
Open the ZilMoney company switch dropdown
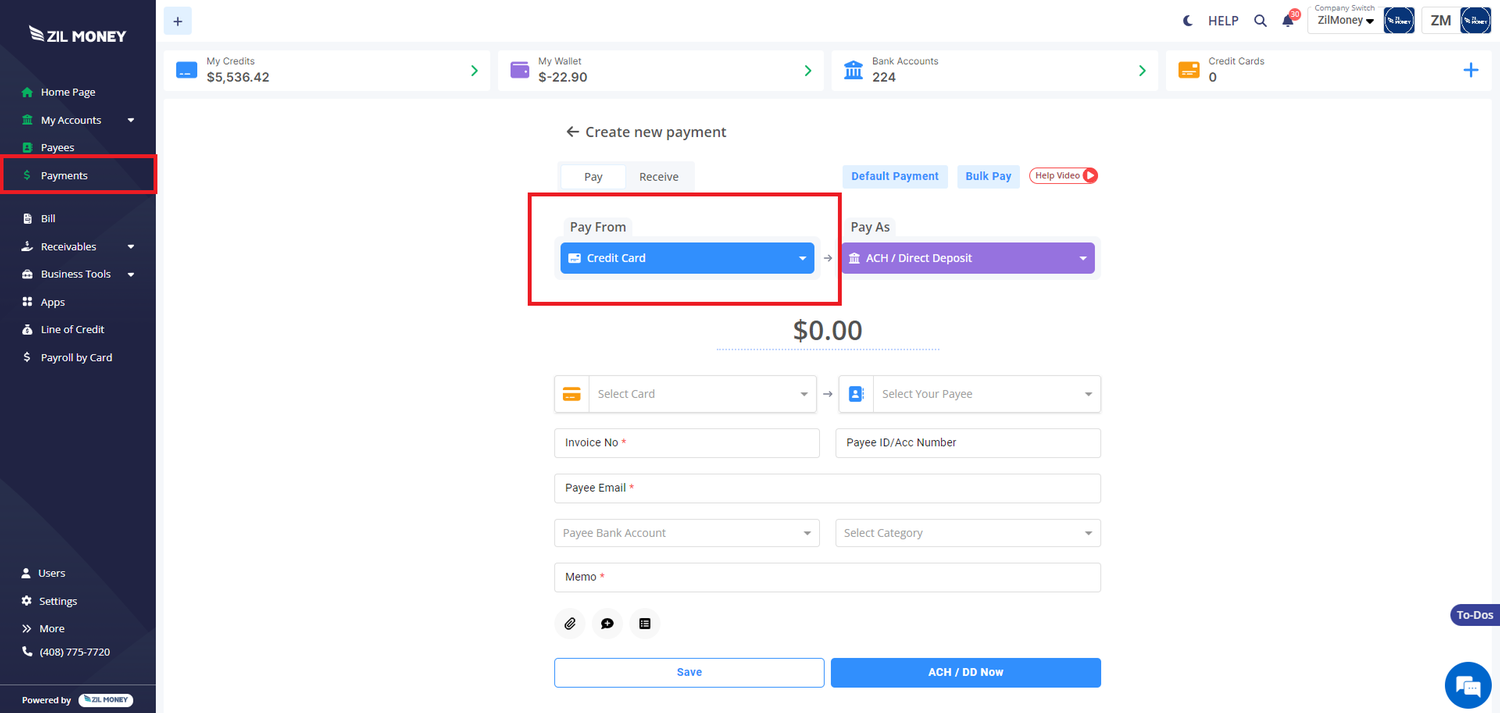tap(1344, 20)
